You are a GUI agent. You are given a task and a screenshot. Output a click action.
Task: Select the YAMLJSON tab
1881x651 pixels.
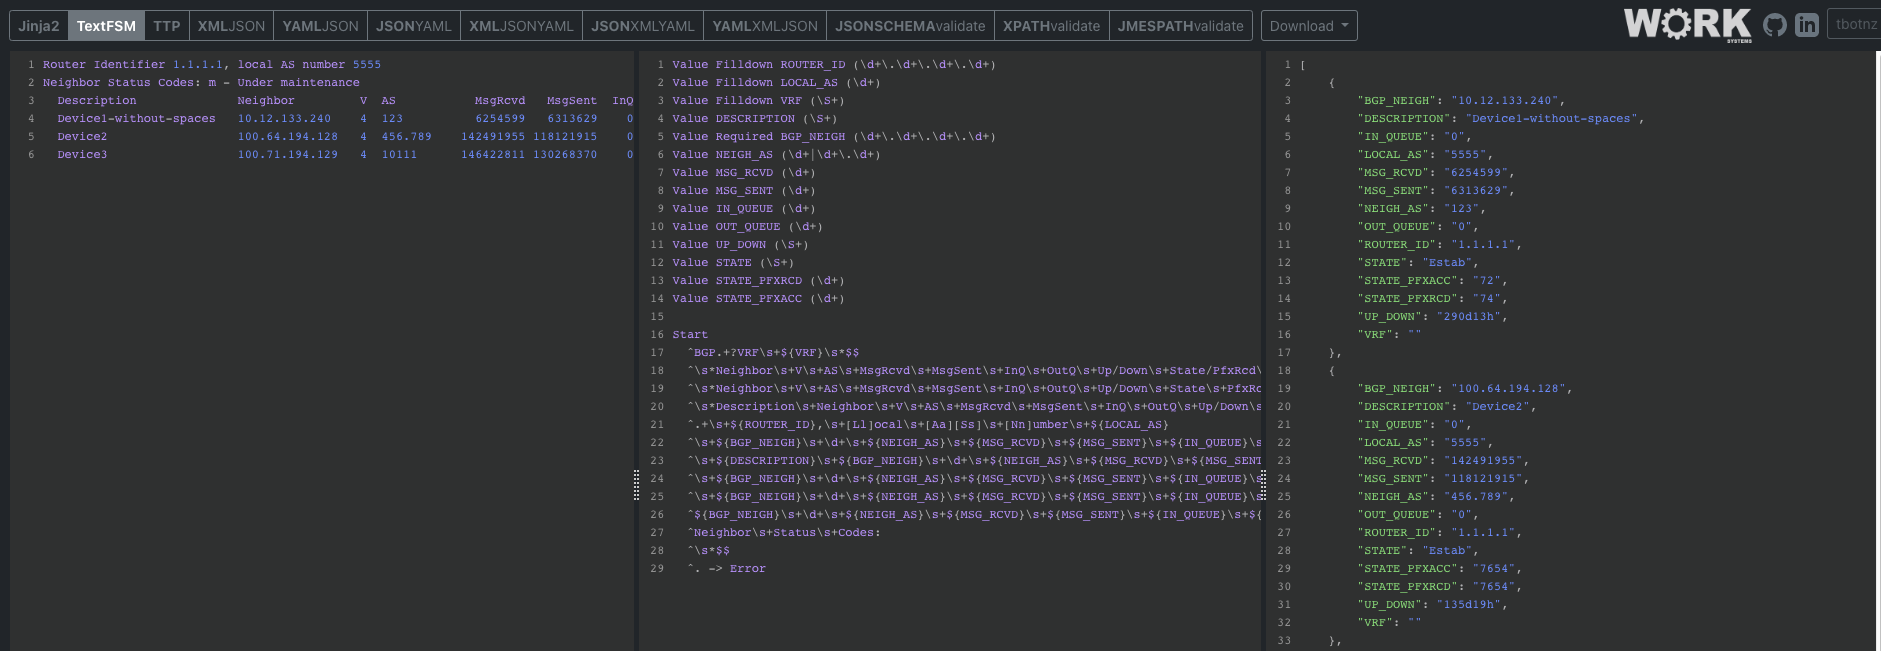click(x=320, y=26)
